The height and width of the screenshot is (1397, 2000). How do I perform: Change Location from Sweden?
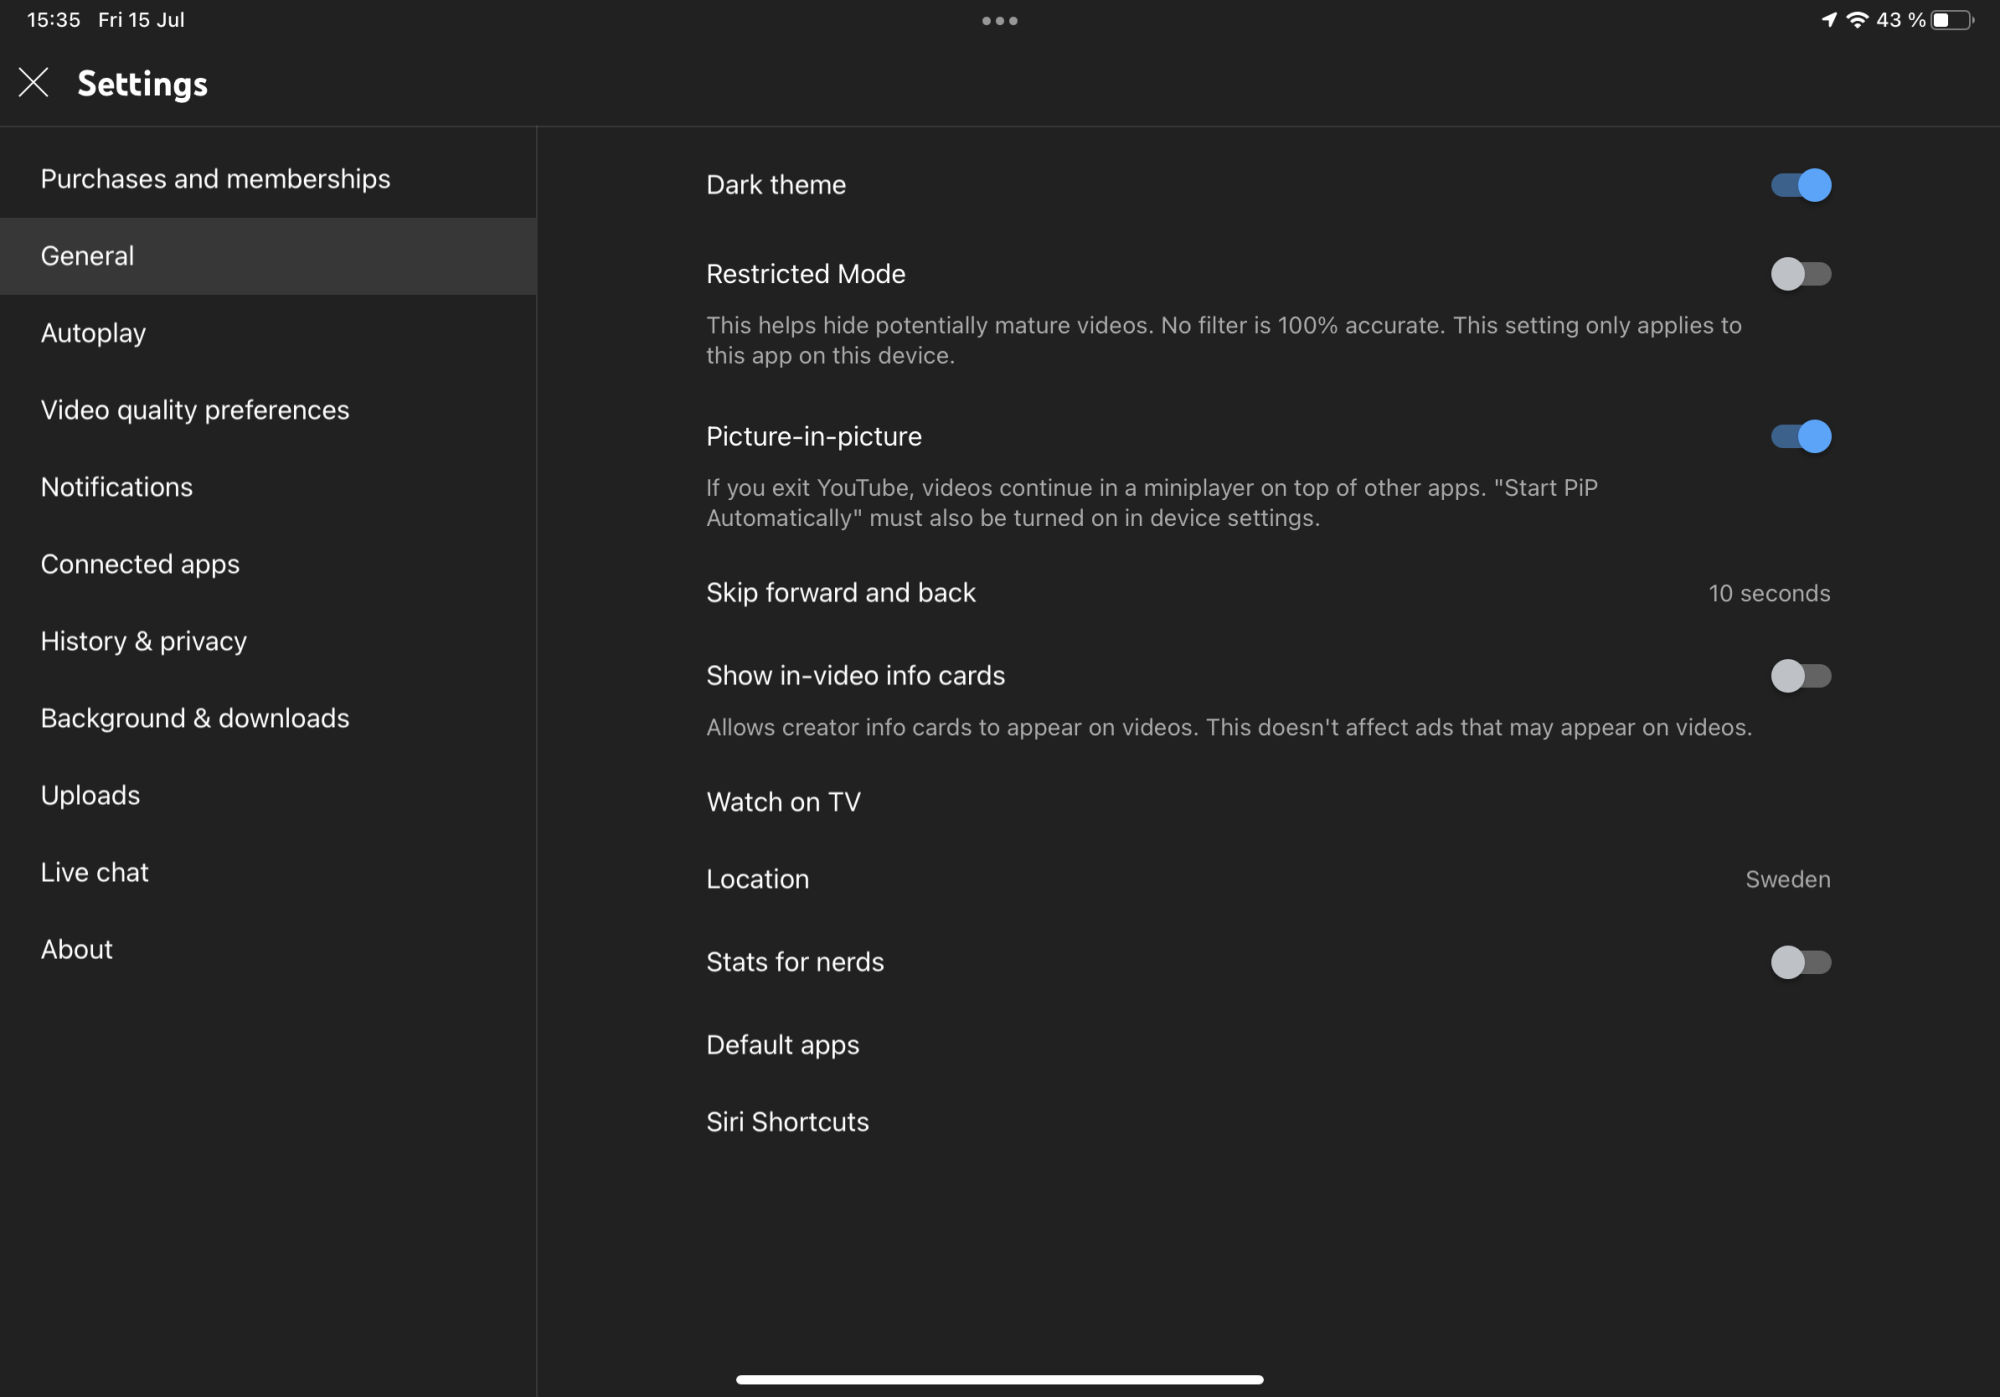(1787, 879)
